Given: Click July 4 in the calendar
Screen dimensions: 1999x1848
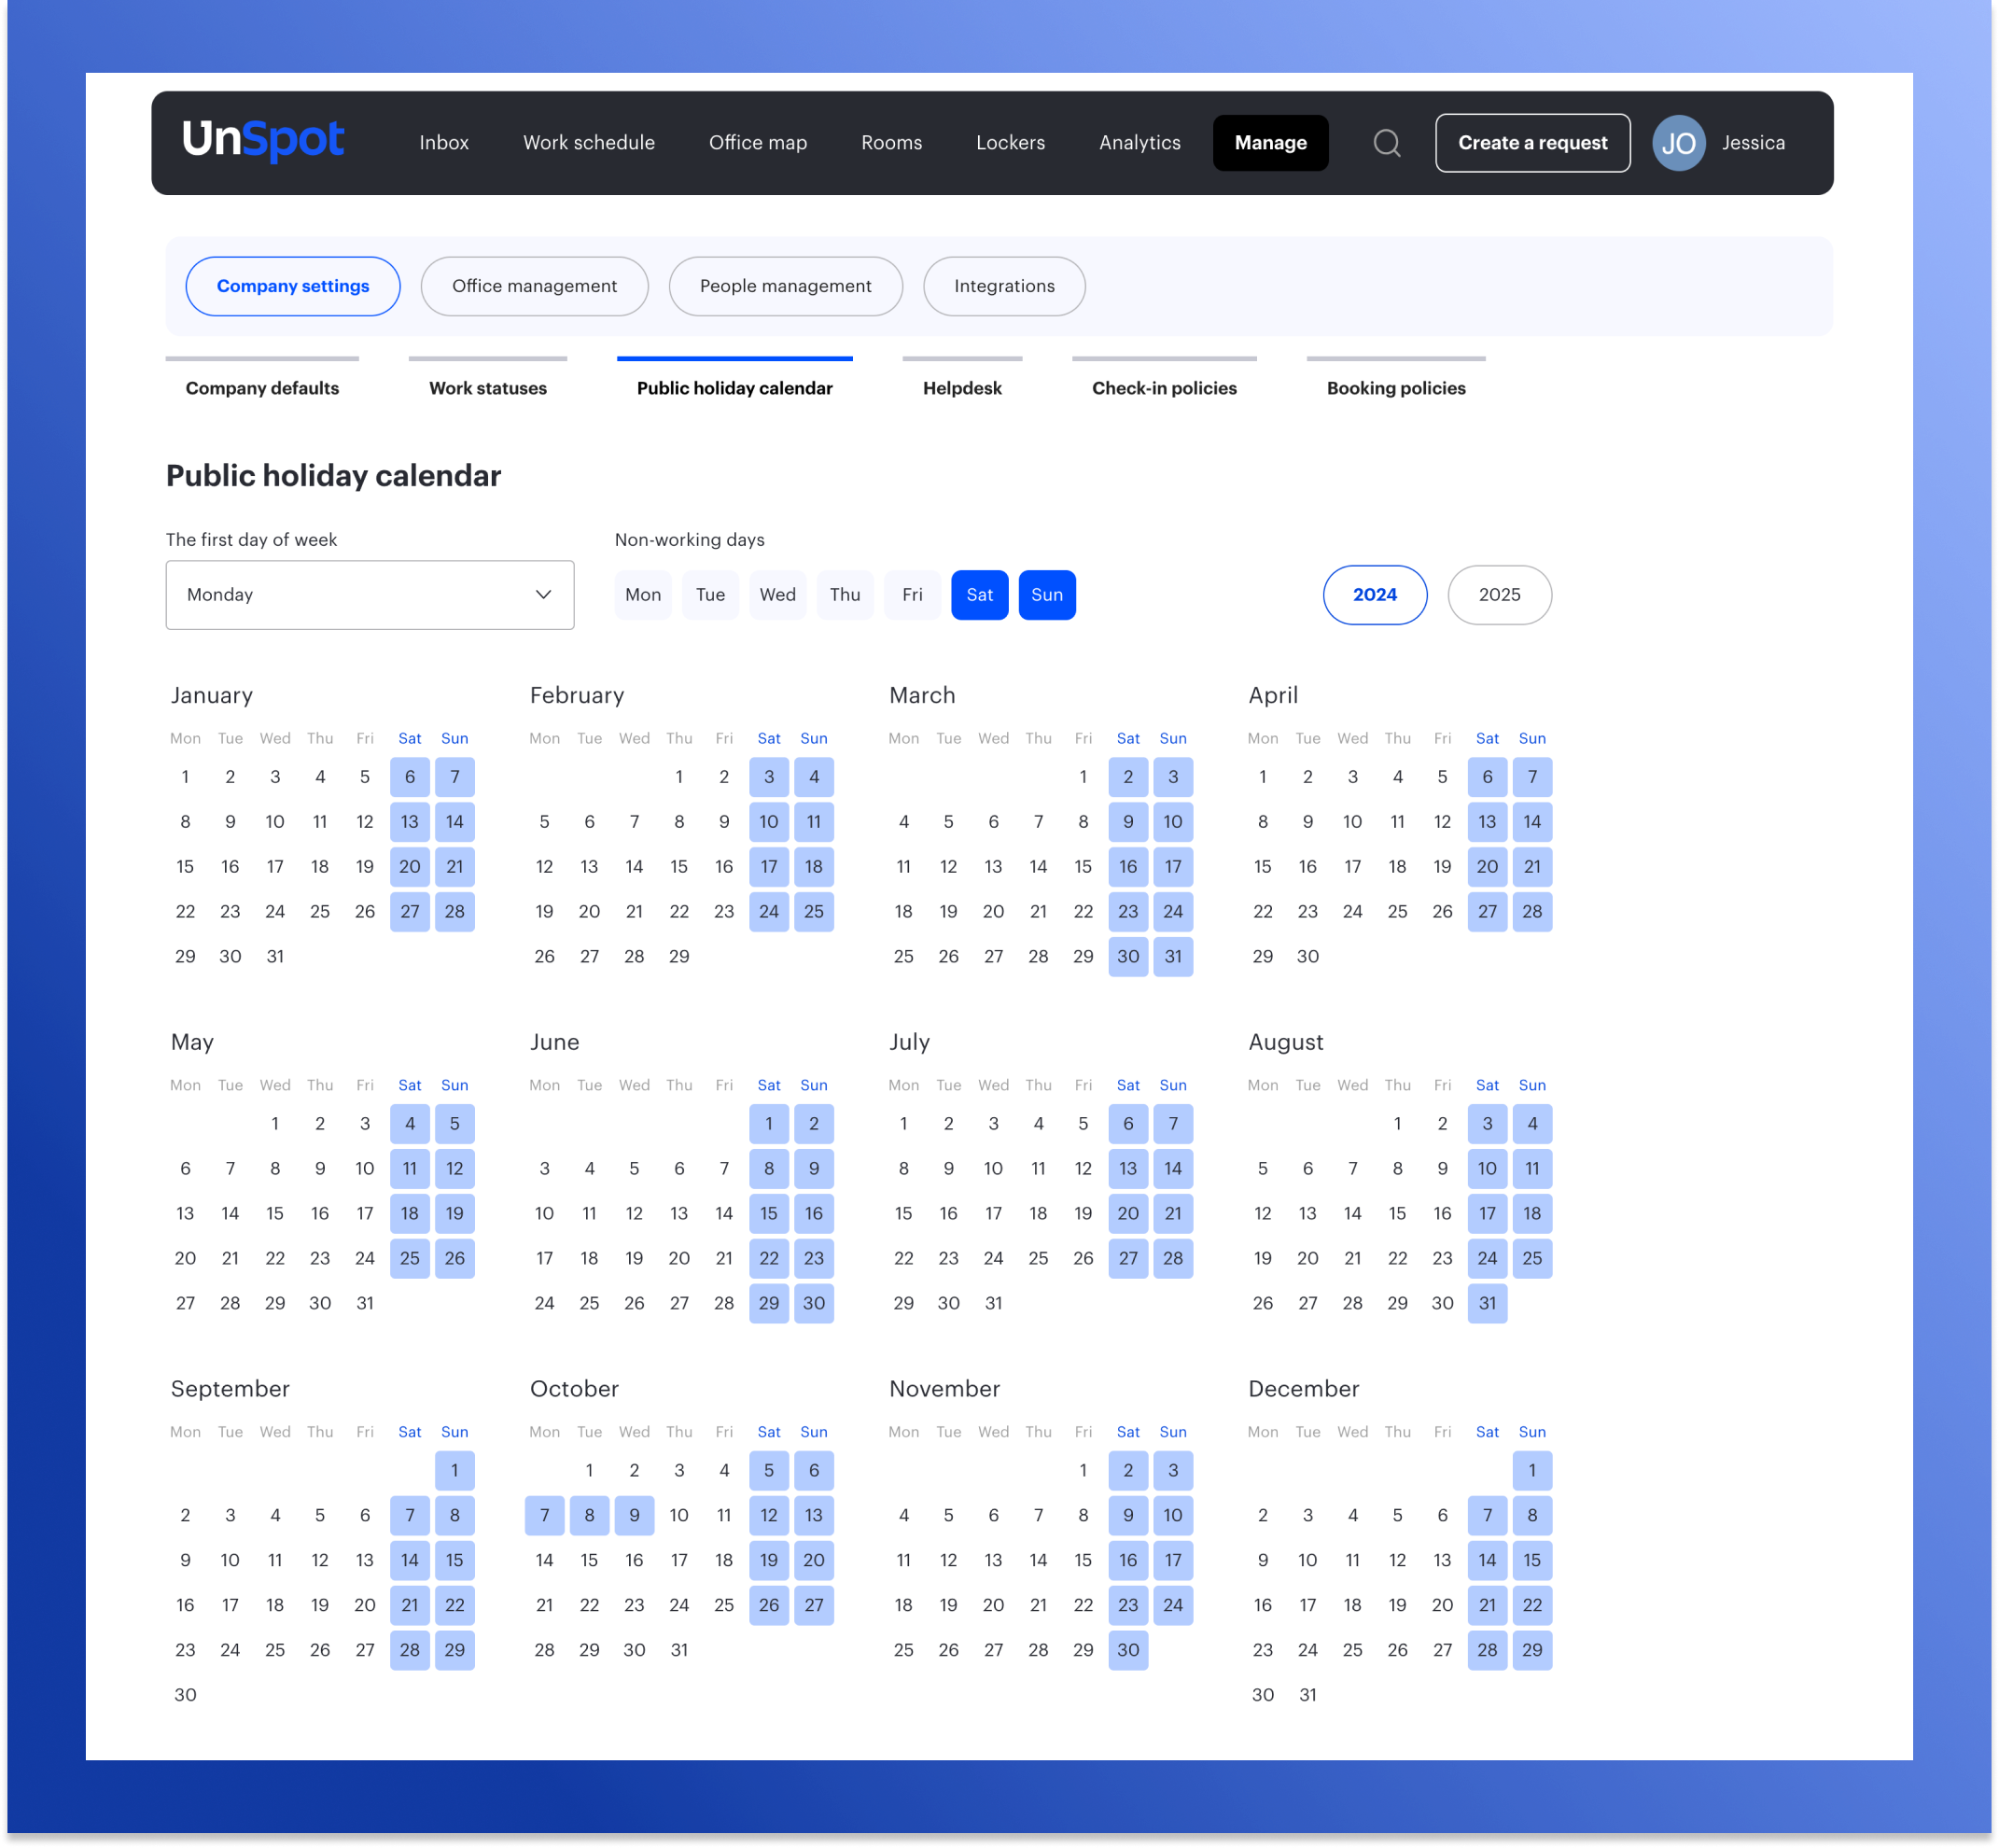Looking at the screenshot, I should click(1039, 1124).
